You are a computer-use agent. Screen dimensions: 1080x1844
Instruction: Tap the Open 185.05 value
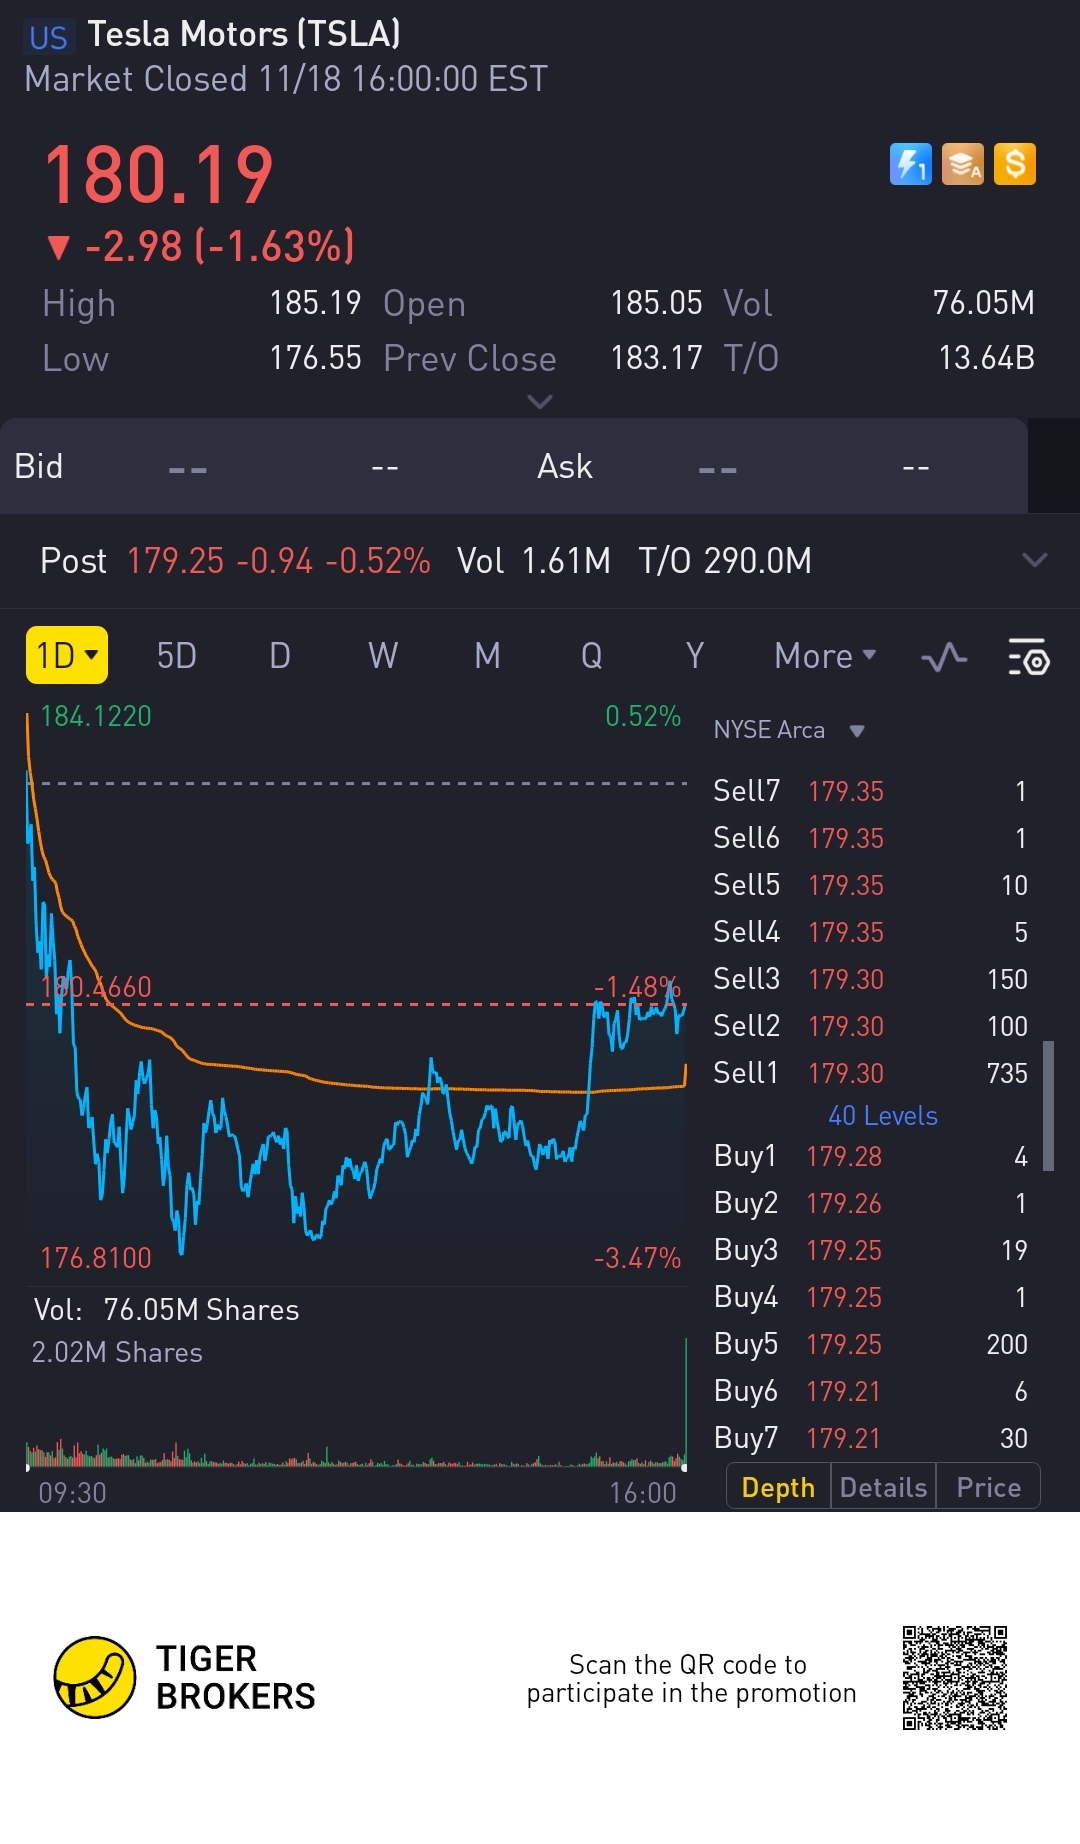656,303
